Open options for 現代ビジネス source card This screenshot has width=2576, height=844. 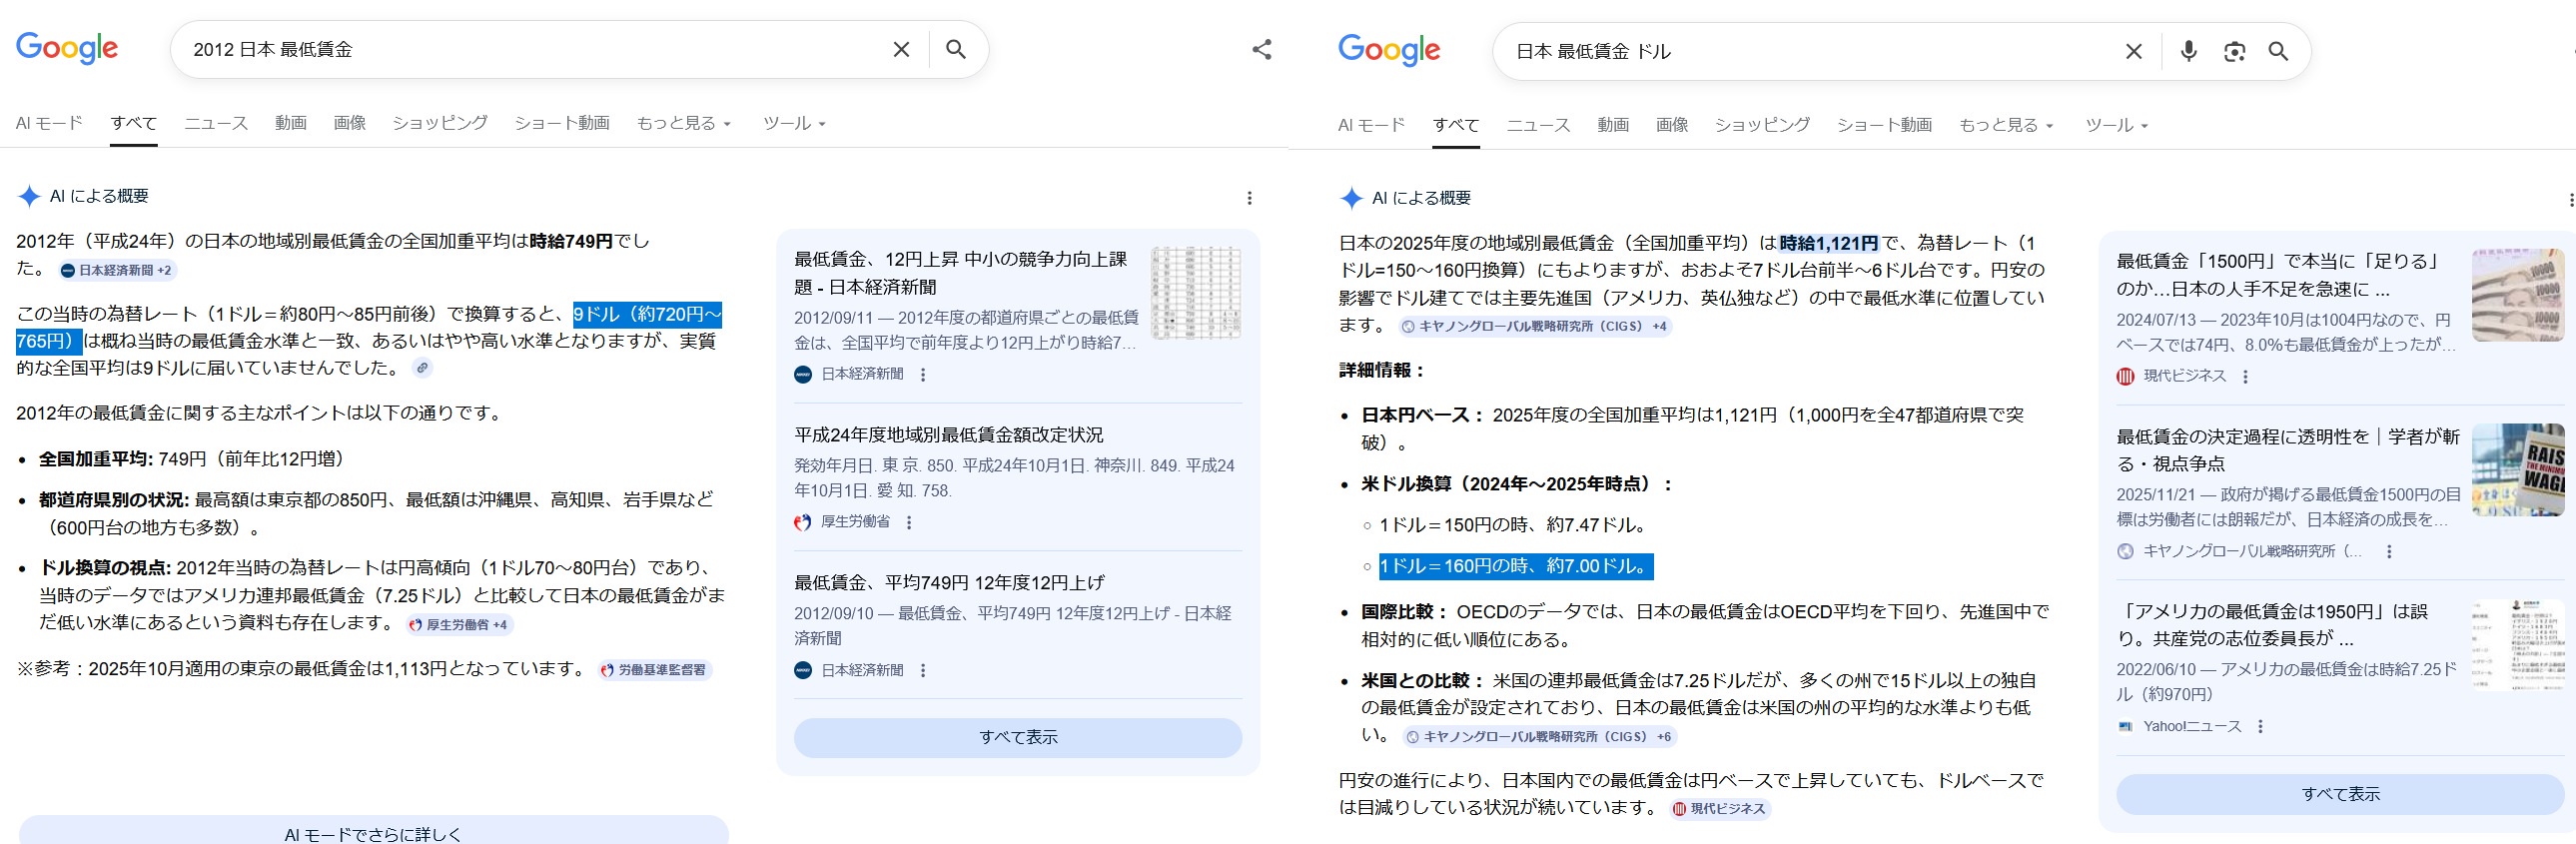click(2245, 377)
